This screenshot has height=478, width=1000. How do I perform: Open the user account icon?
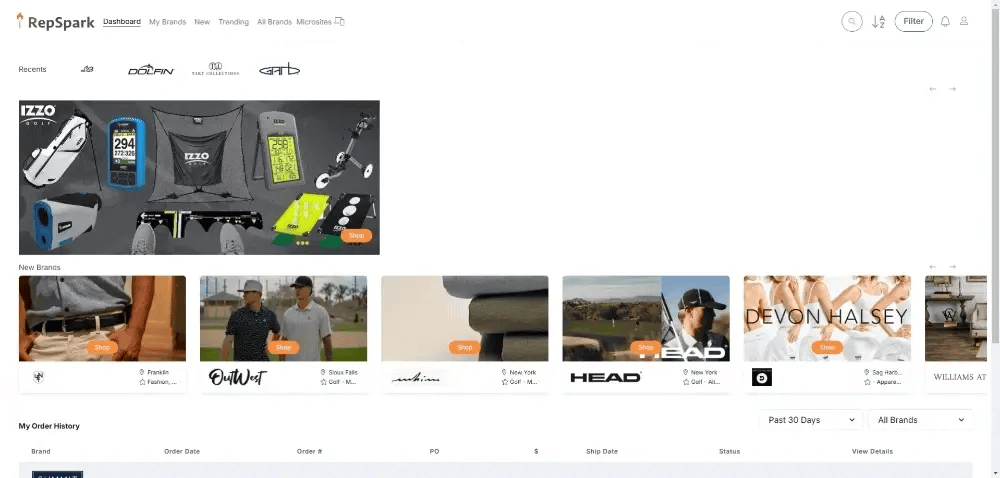pos(964,21)
